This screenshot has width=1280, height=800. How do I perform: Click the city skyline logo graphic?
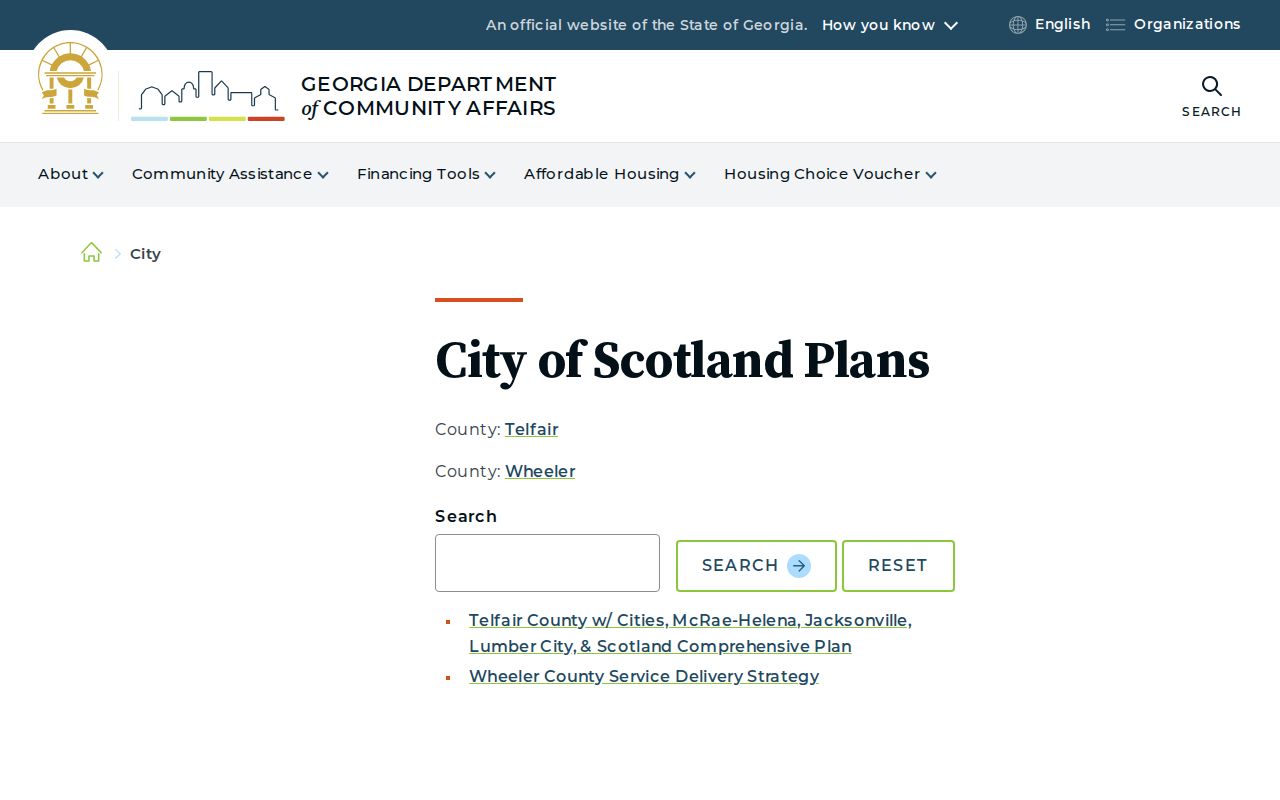pyautogui.click(x=208, y=96)
